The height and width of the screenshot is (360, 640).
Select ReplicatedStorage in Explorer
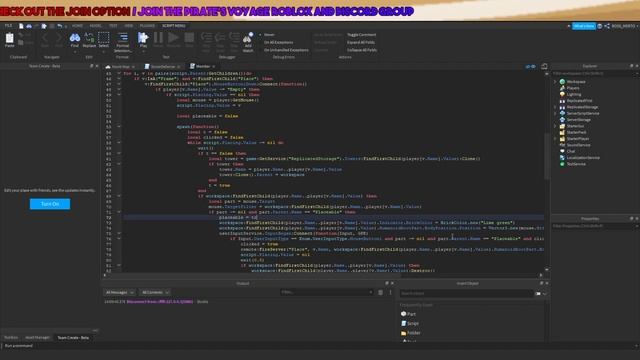(x=582, y=107)
